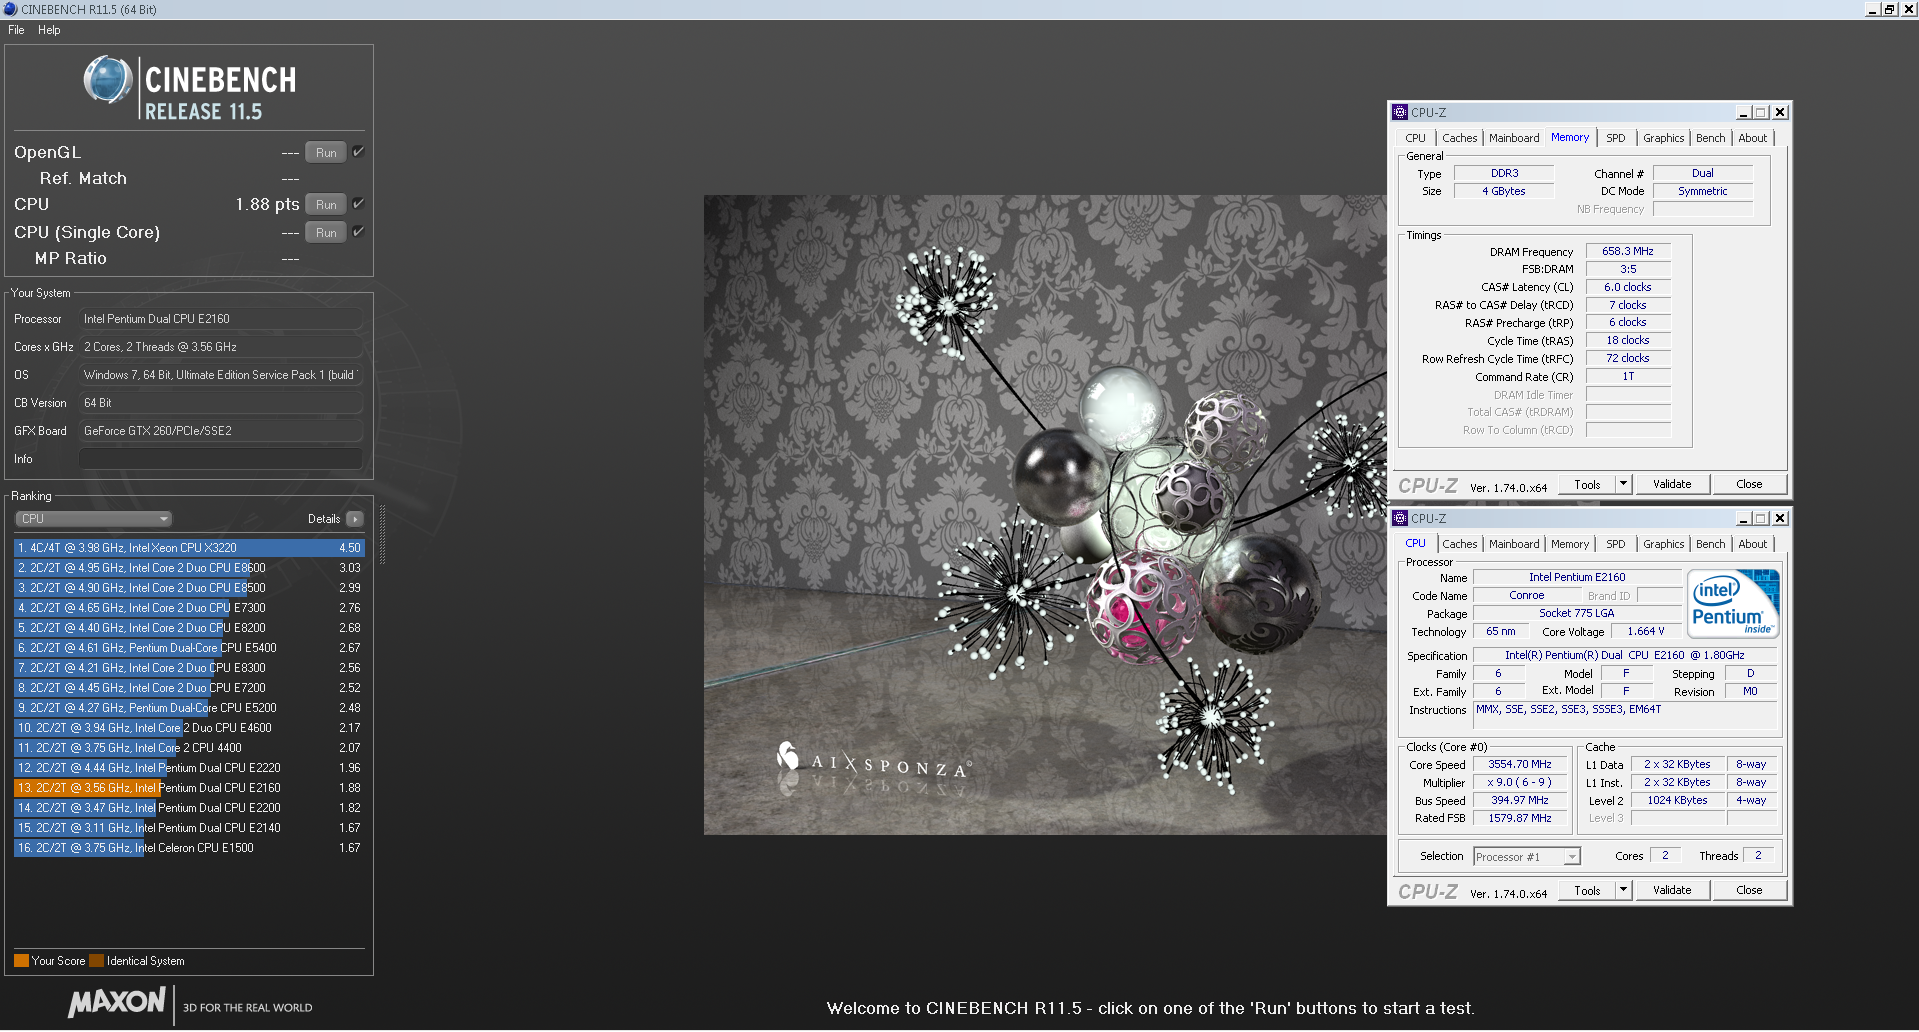Select ranking row Core 2 Duo E8200
Screen dimensions: 1919x1032
pyautogui.click(x=189, y=628)
